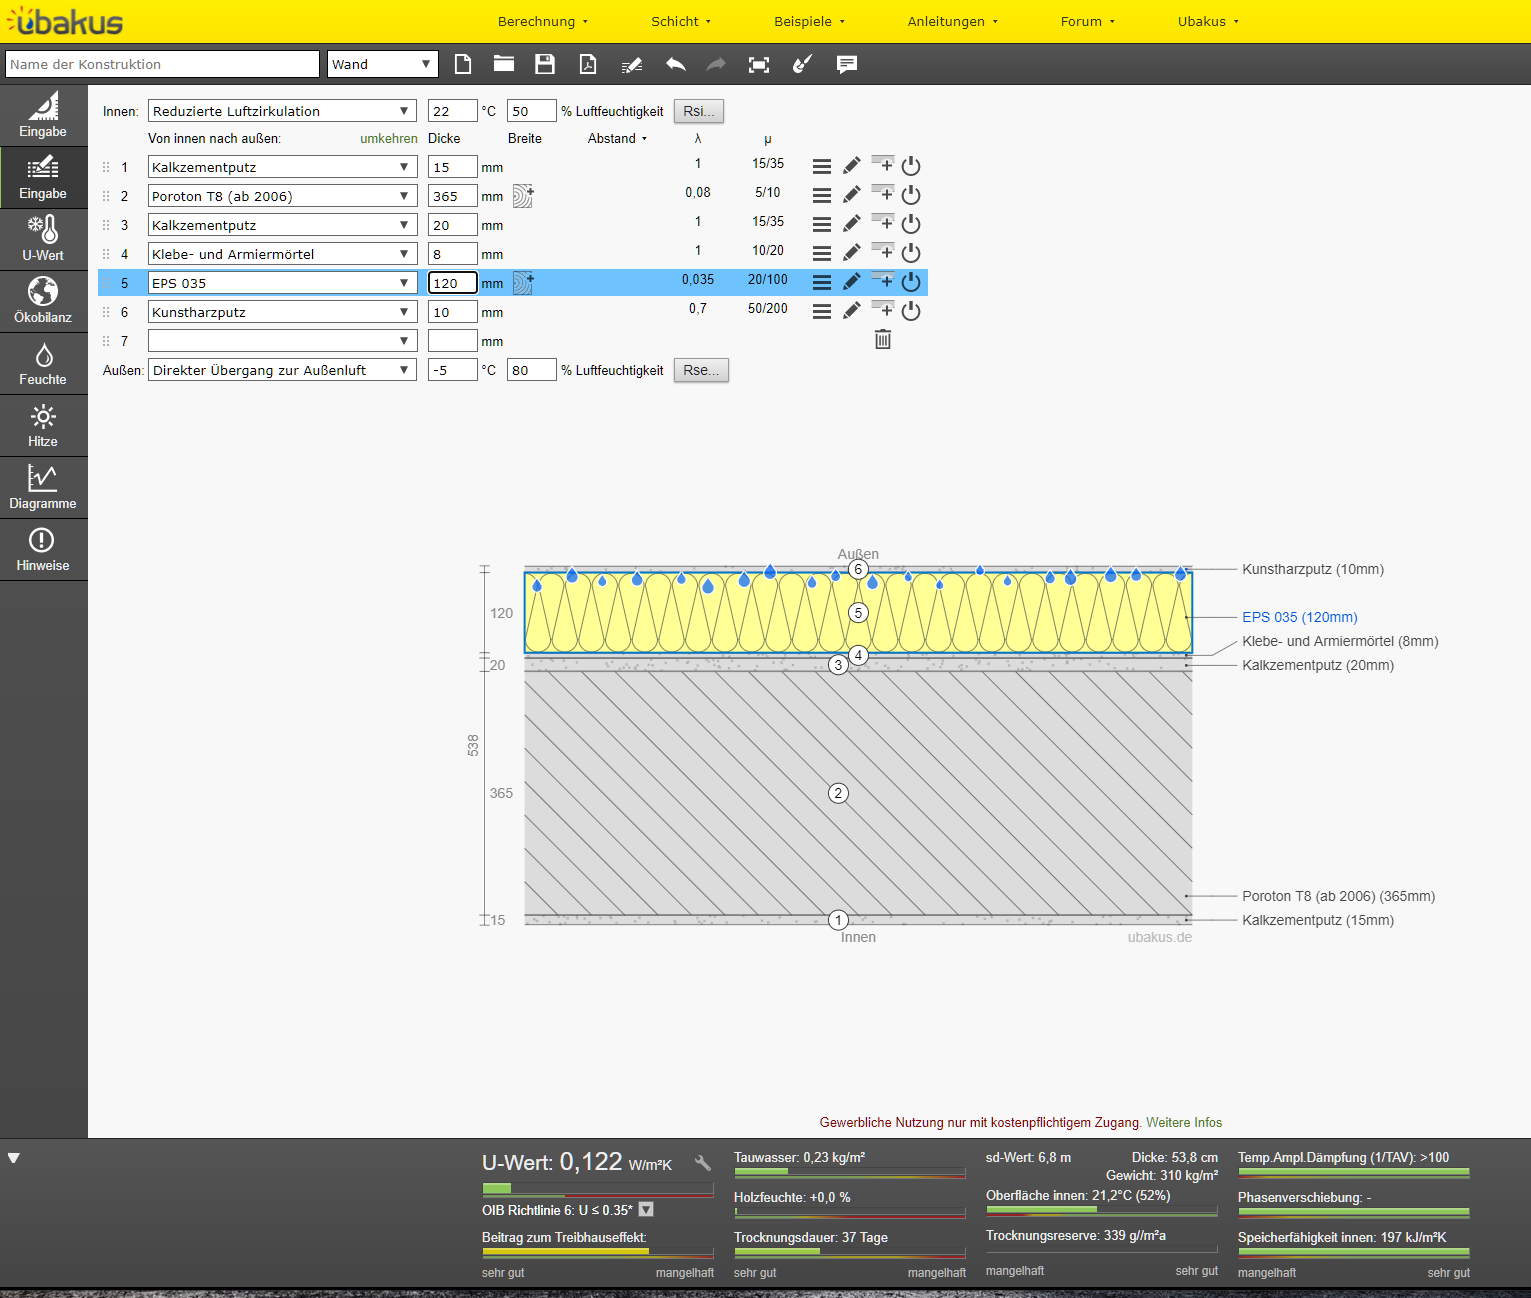
Task: Click umkehren link to reverse layers
Action: pos(389,139)
